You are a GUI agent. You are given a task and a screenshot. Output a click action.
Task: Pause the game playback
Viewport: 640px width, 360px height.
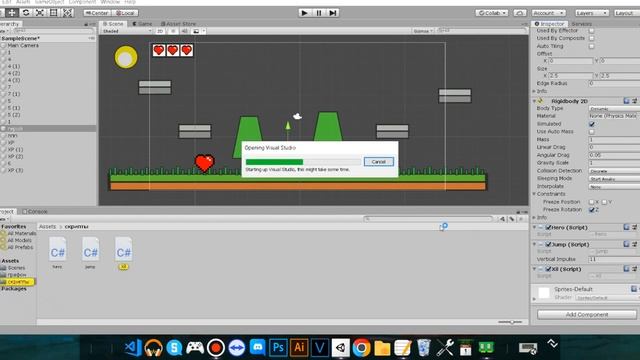click(319, 13)
